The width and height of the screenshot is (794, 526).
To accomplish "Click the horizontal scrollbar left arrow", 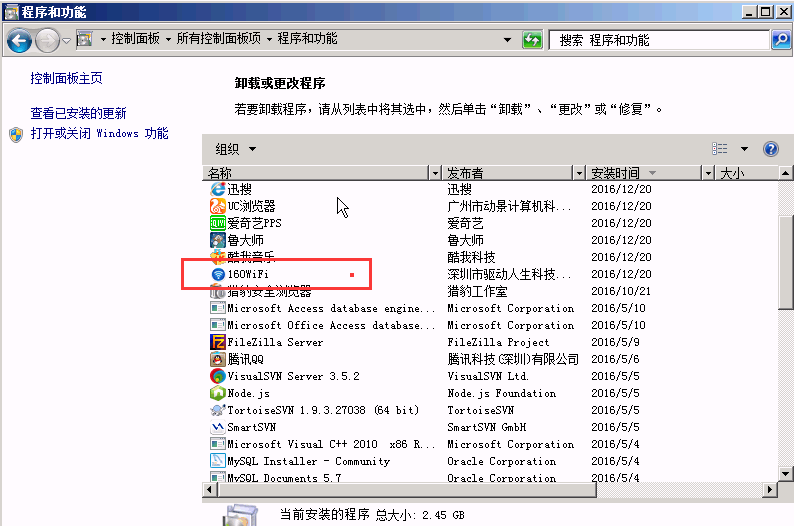I will click(210, 489).
